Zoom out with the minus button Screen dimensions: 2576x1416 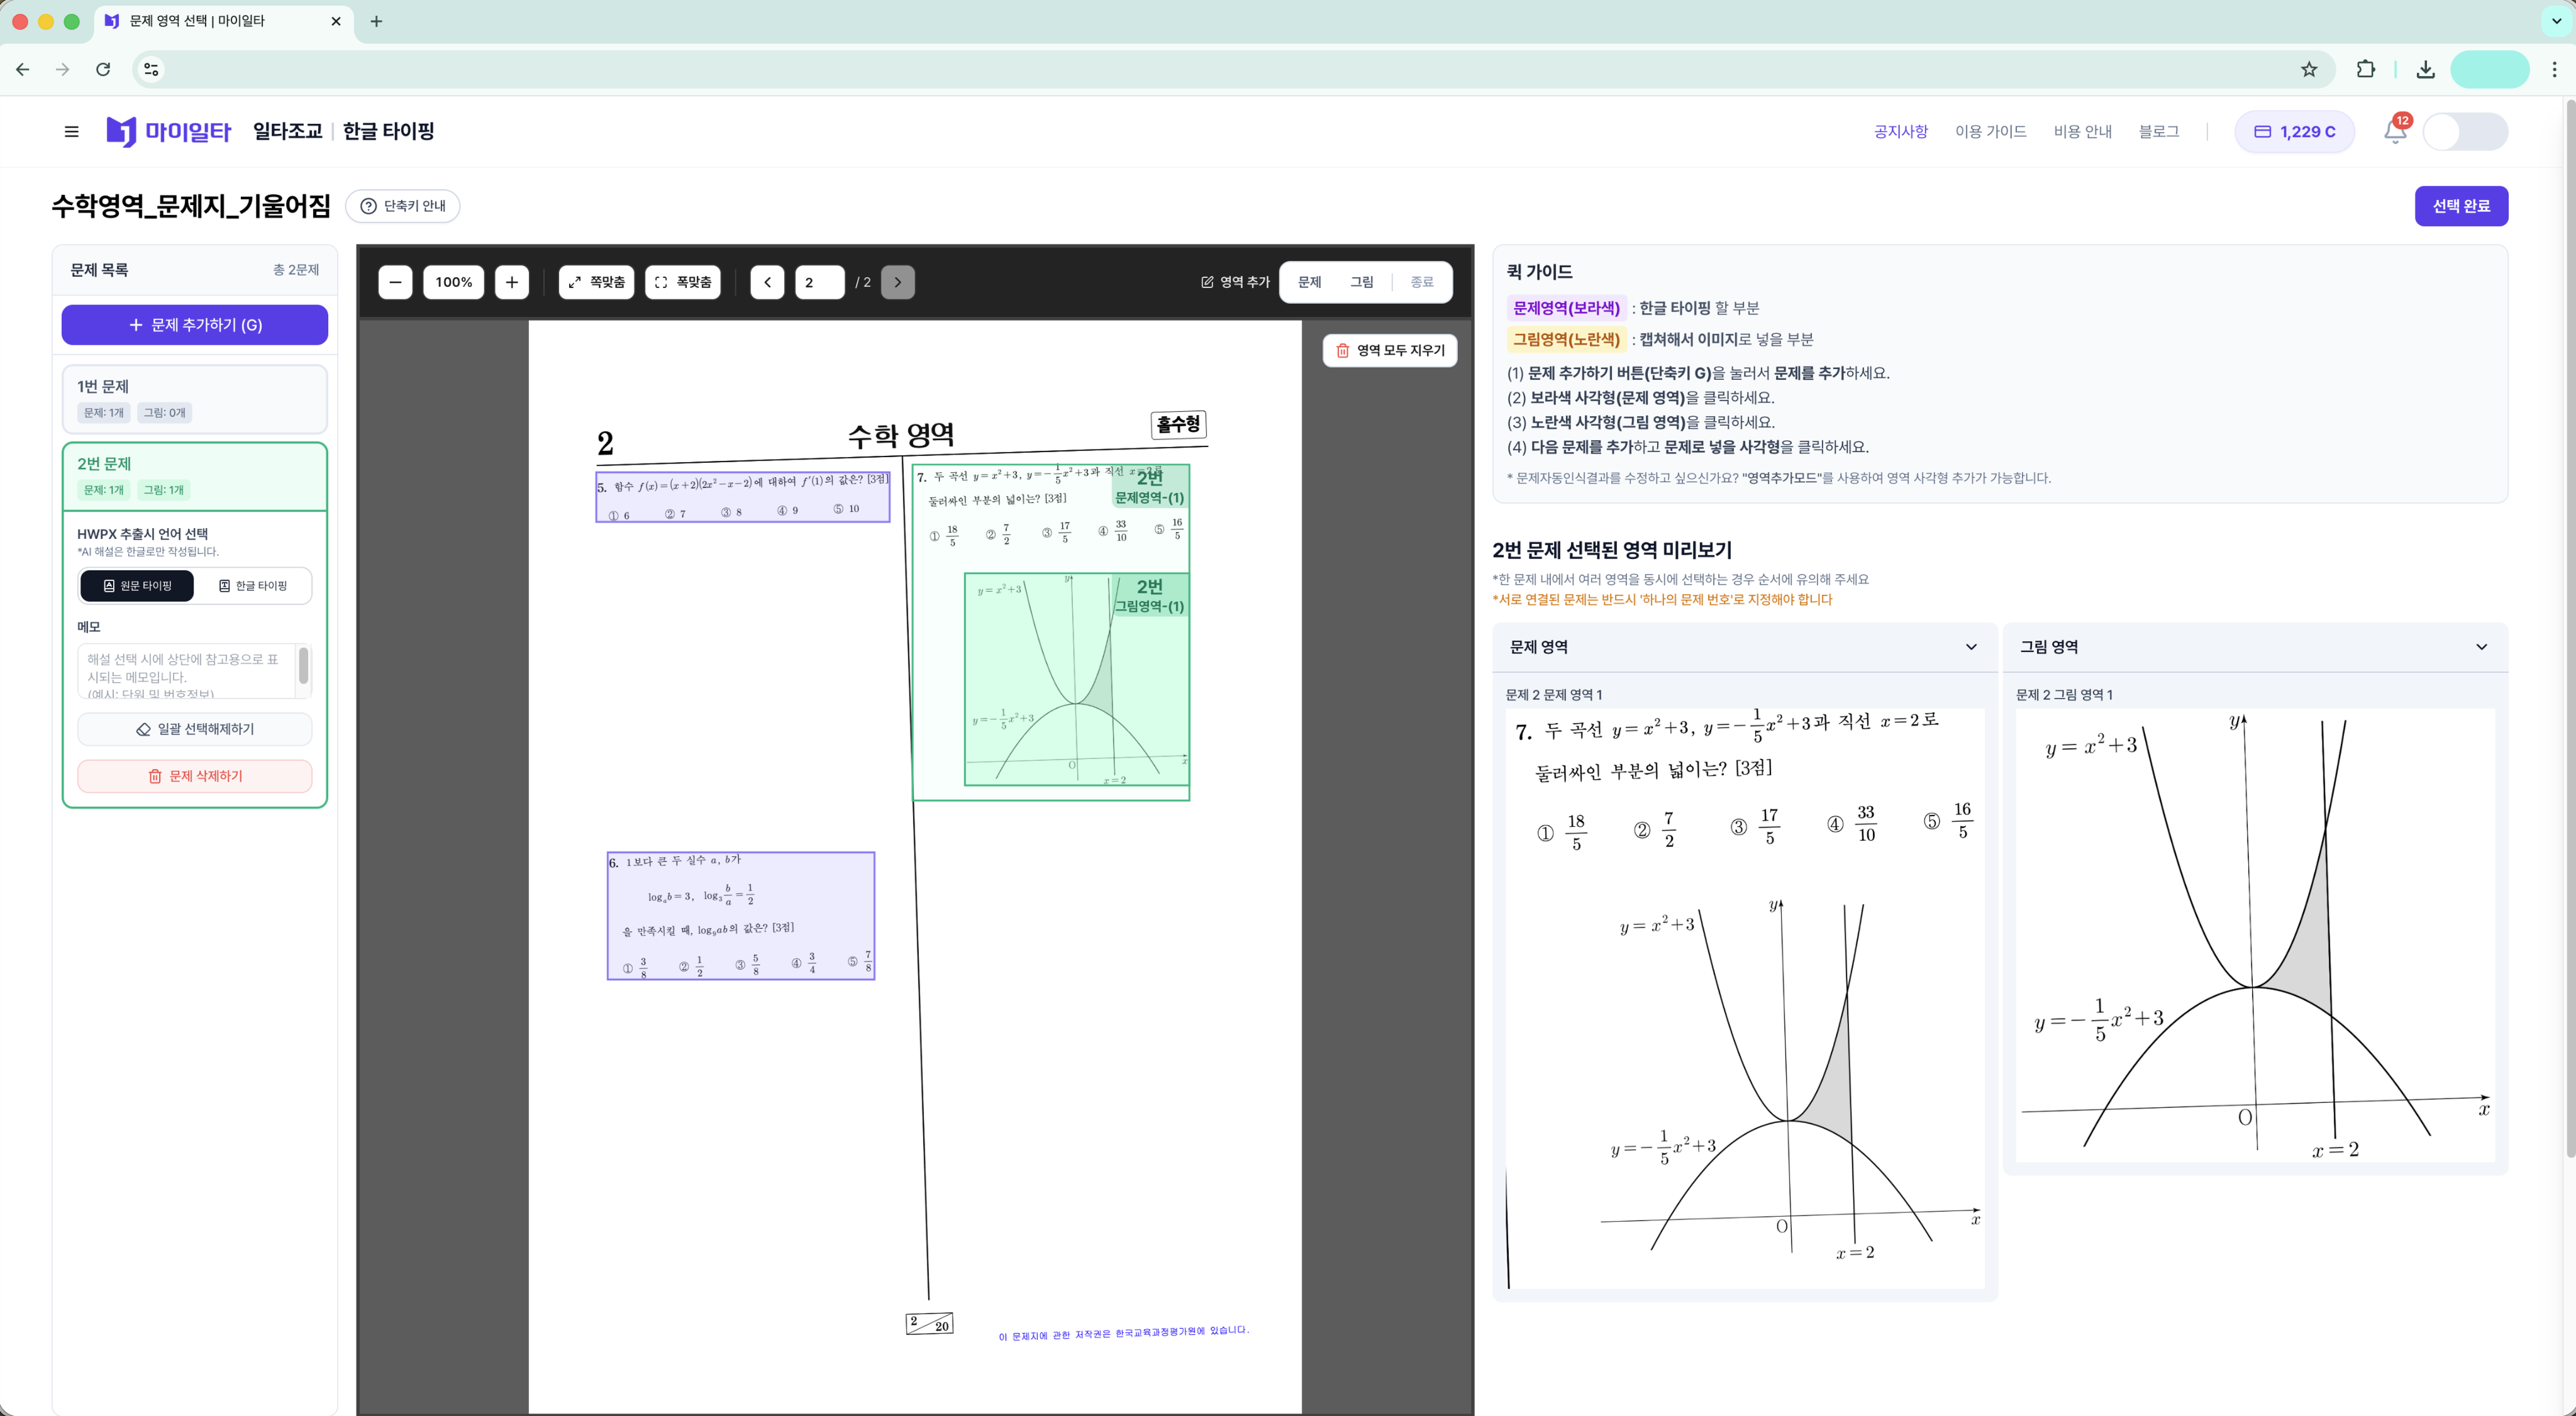395,282
